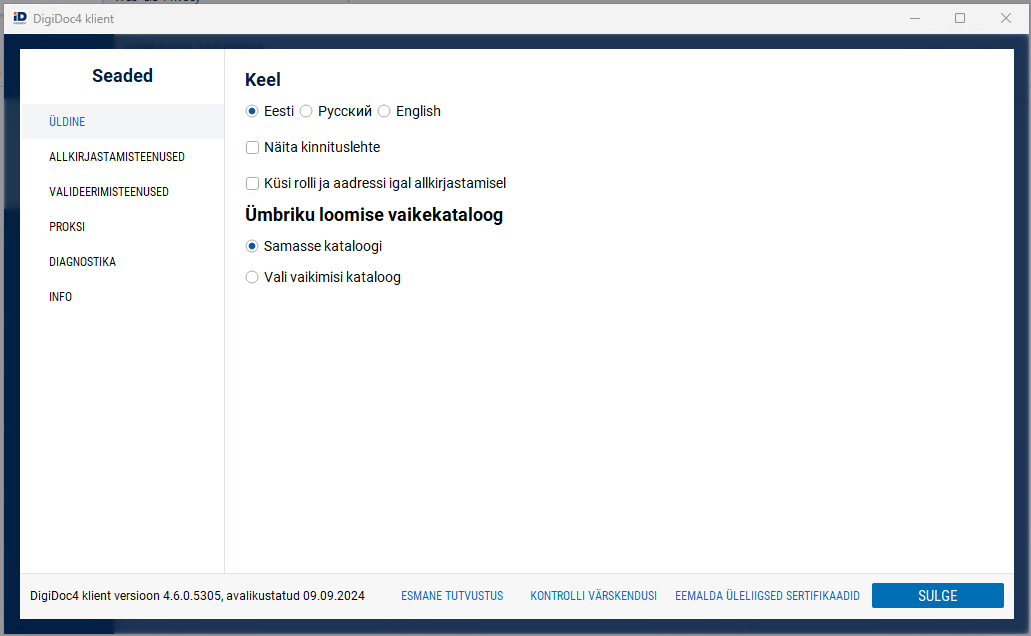Click the Ümbriku loomise vaikekataloog heading

tap(374, 214)
